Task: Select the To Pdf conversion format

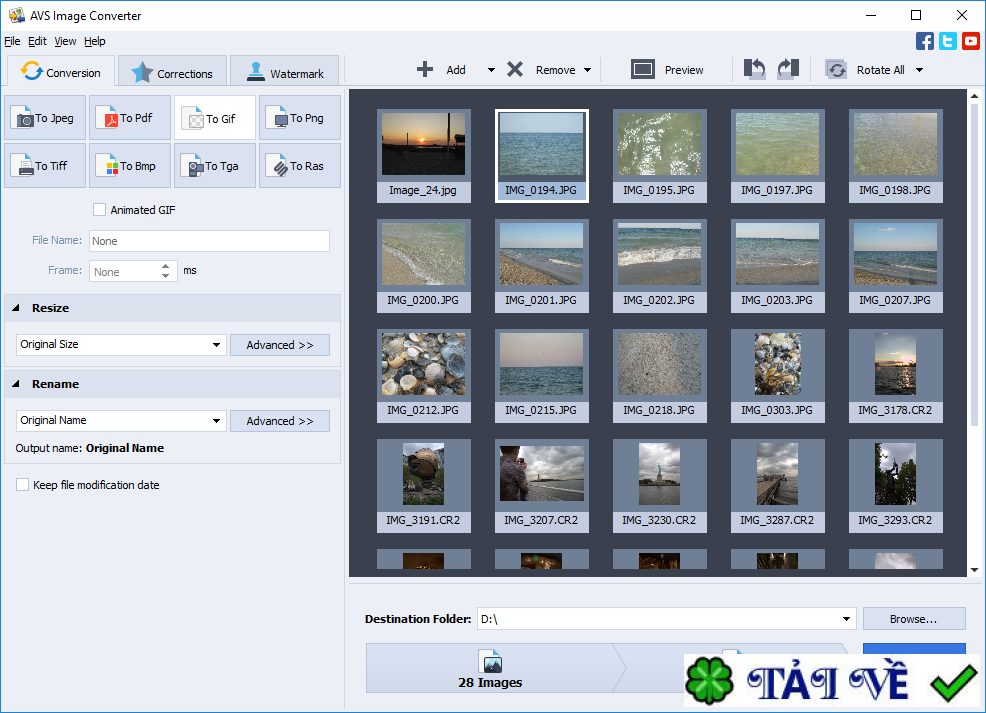Action: 129,117
